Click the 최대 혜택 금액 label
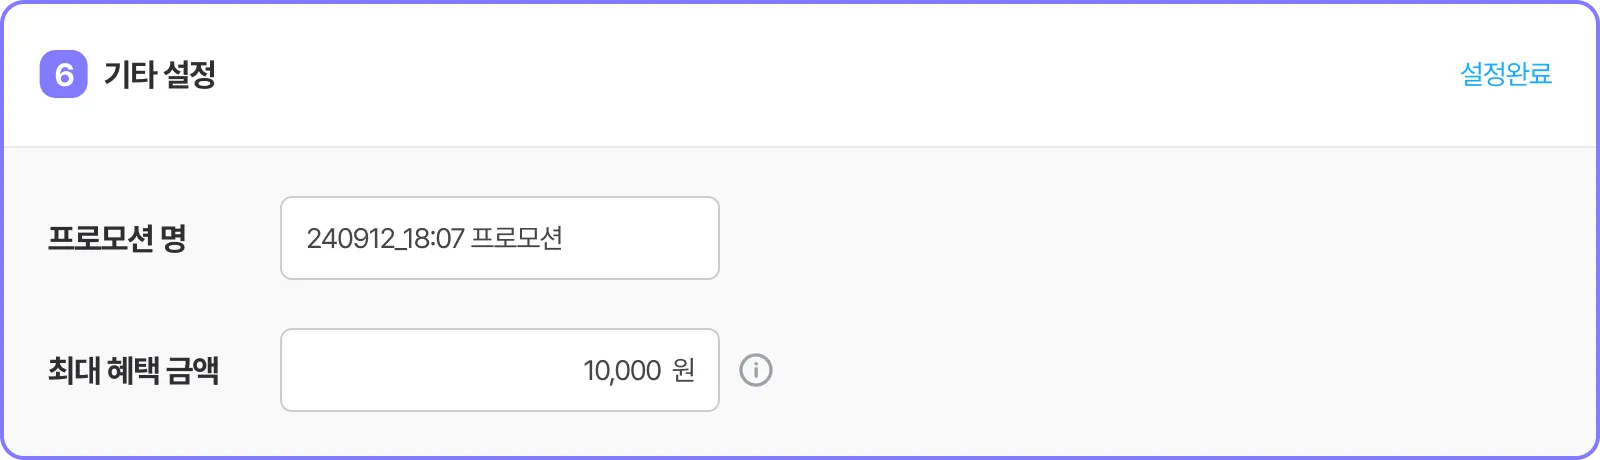This screenshot has width=1600, height=460. click(x=134, y=370)
